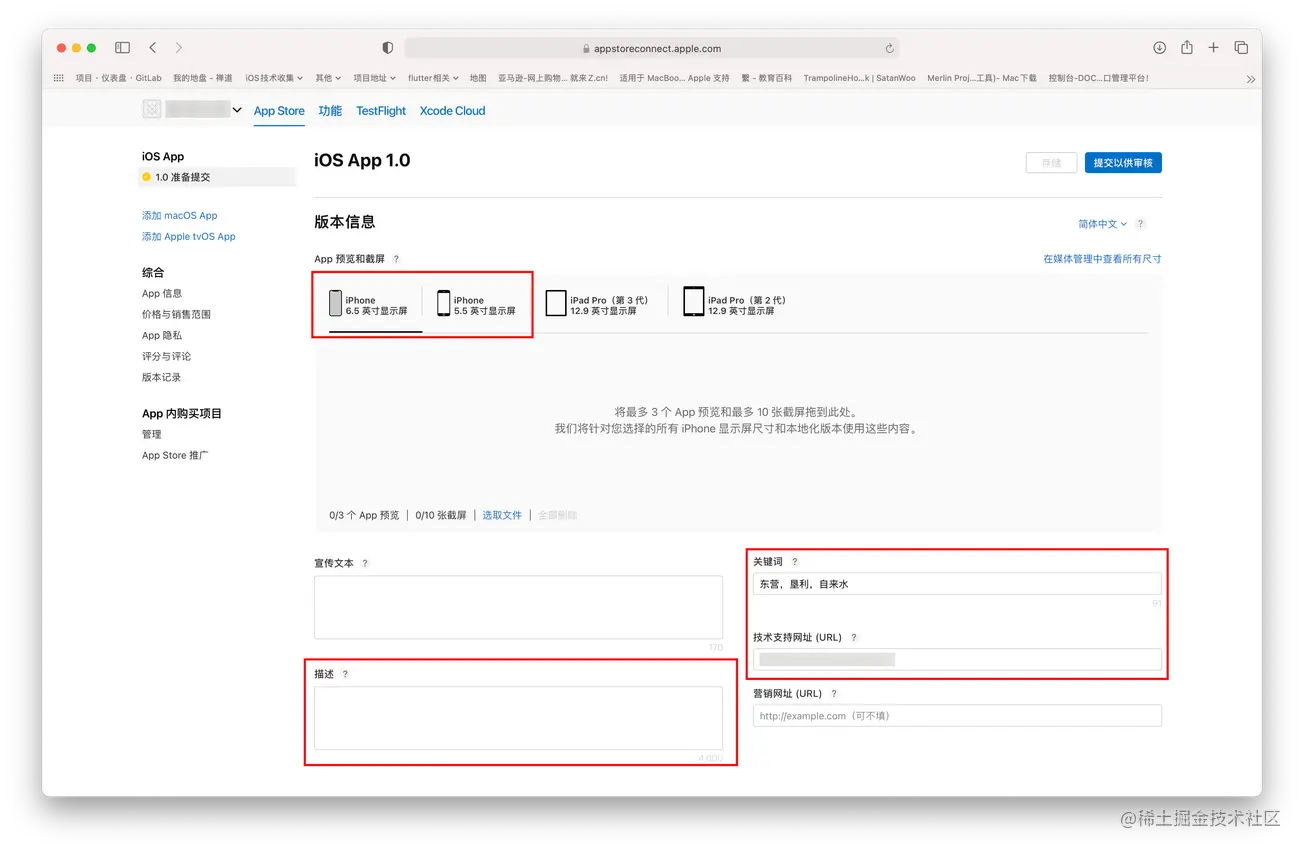This screenshot has width=1304, height=852.
Task: Click the 提交以供审核 button
Action: (x=1123, y=163)
